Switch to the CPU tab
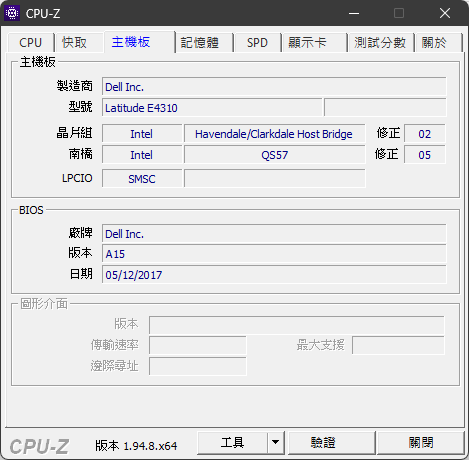469x460 pixels. (x=30, y=43)
